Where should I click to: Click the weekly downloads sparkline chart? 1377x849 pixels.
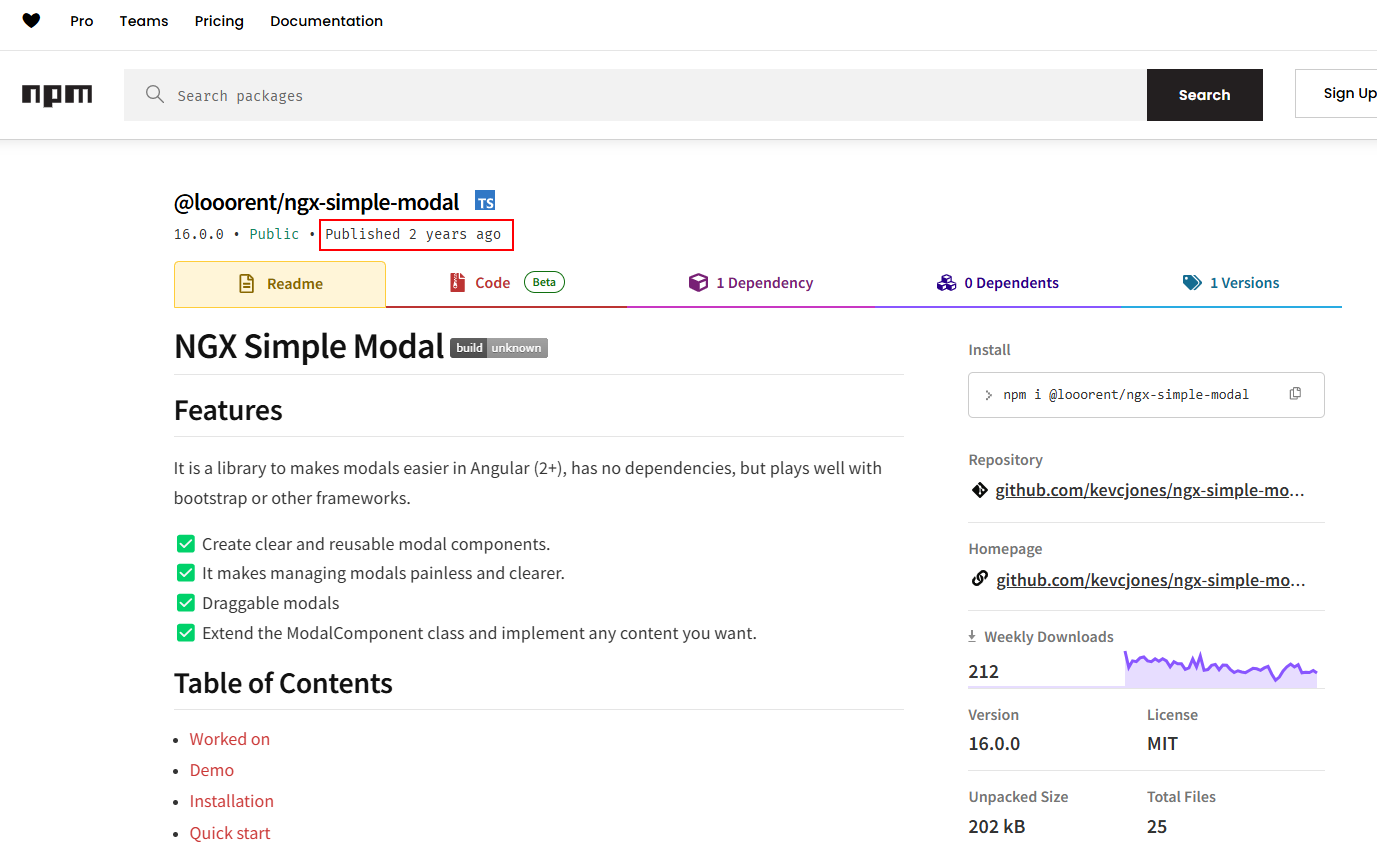(1221, 667)
